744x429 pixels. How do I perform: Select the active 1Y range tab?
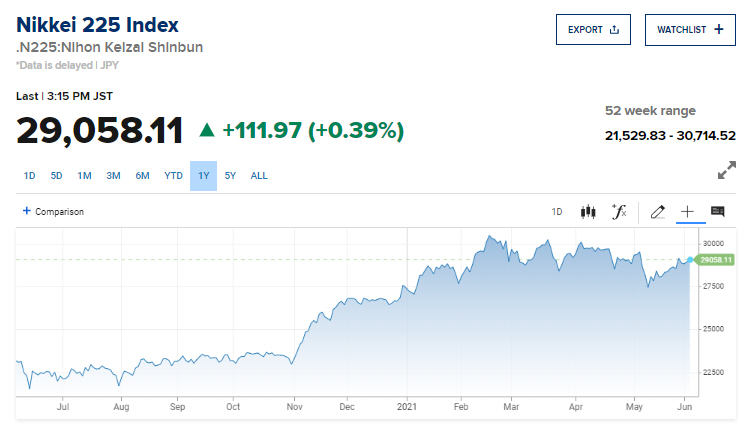tap(203, 176)
